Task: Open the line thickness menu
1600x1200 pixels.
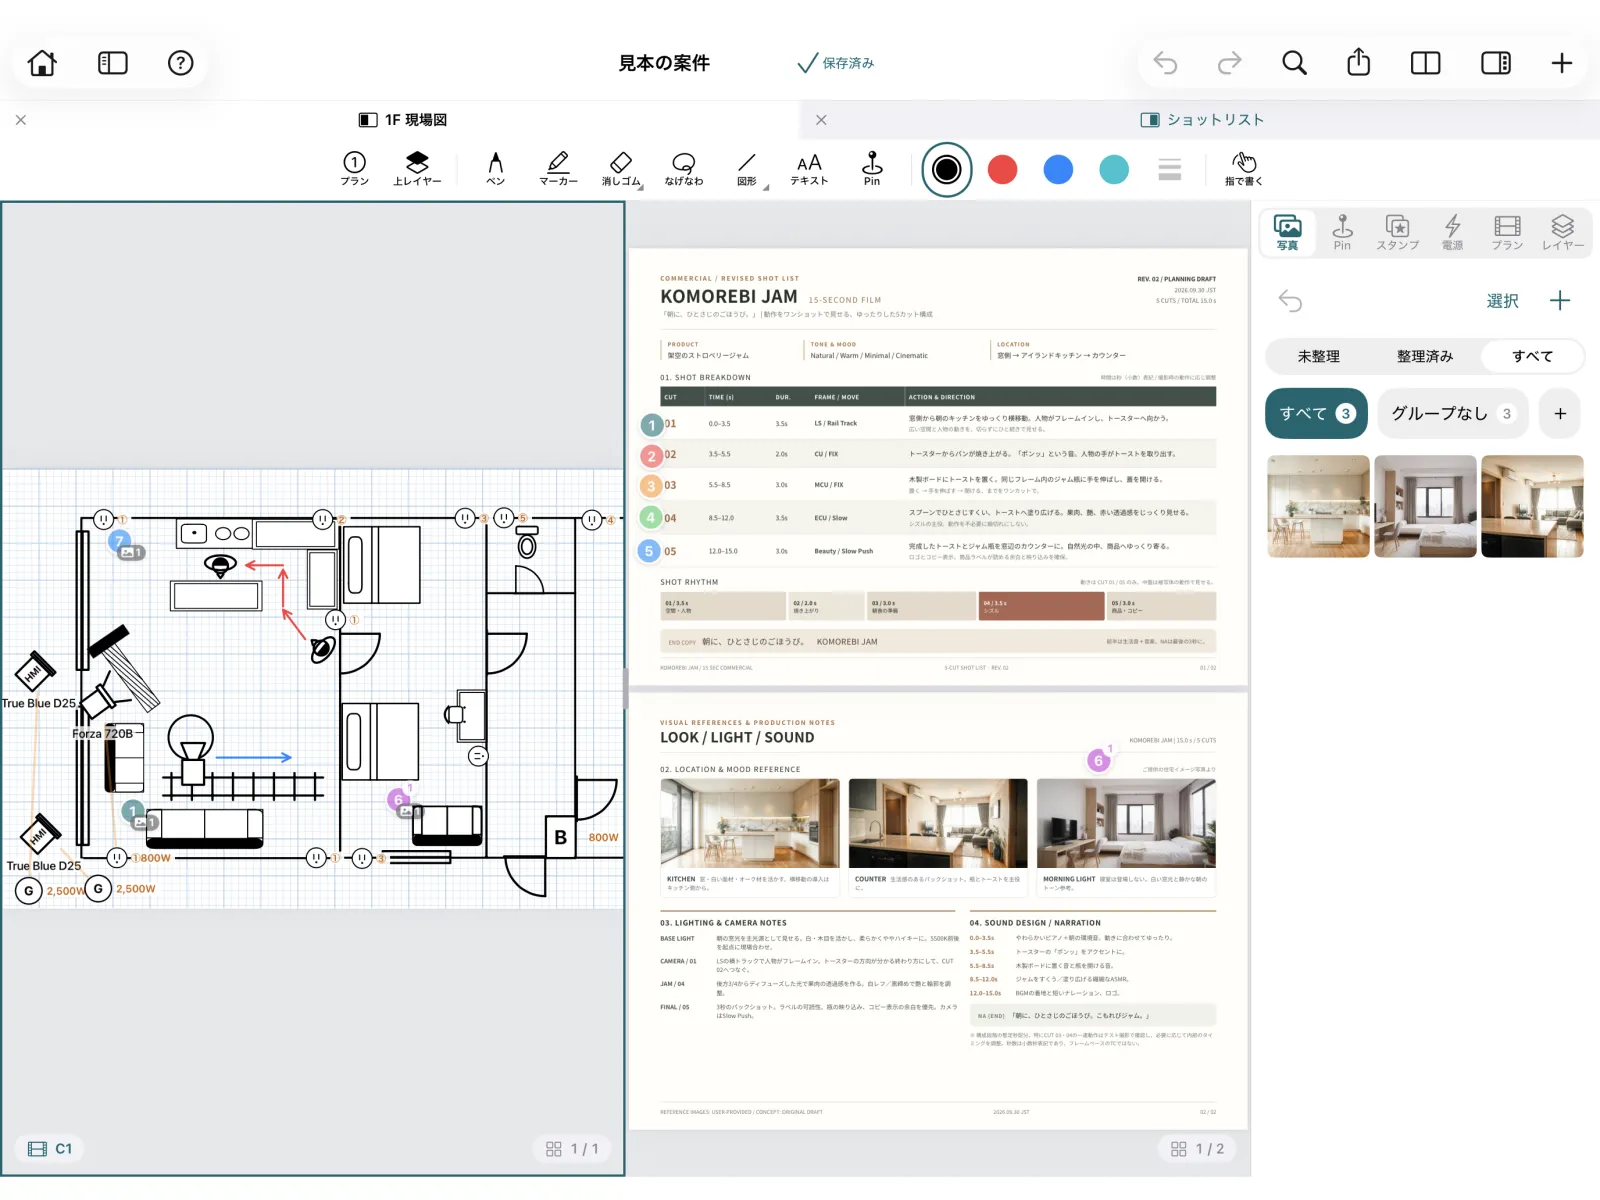Action: coord(1170,169)
